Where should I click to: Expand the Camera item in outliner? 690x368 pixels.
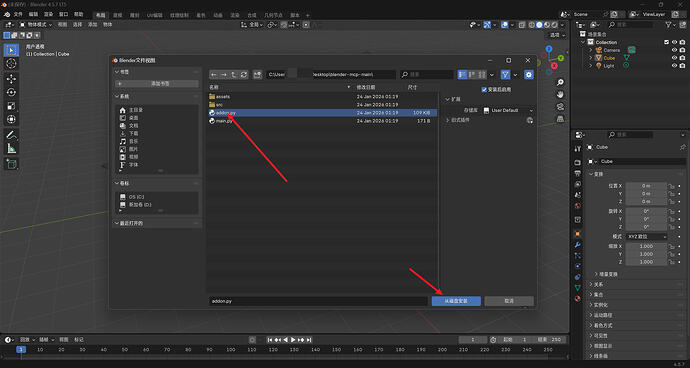click(x=591, y=50)
